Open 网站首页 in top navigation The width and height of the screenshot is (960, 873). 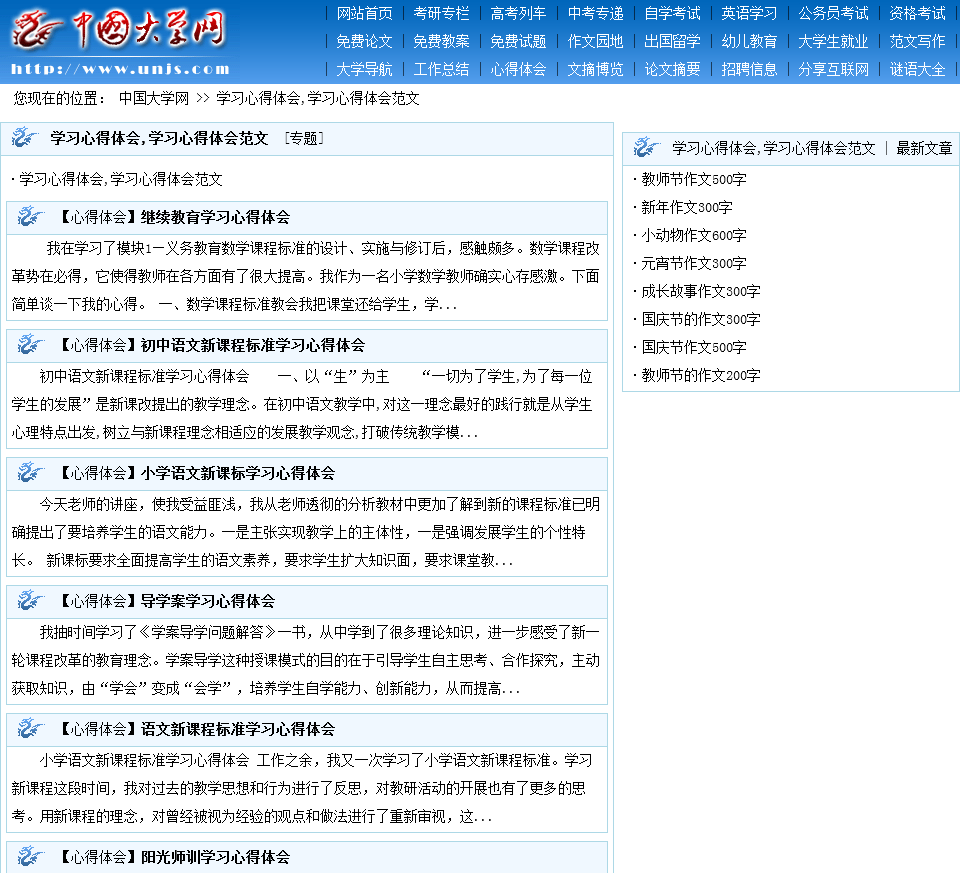click(x=364, y=13)
